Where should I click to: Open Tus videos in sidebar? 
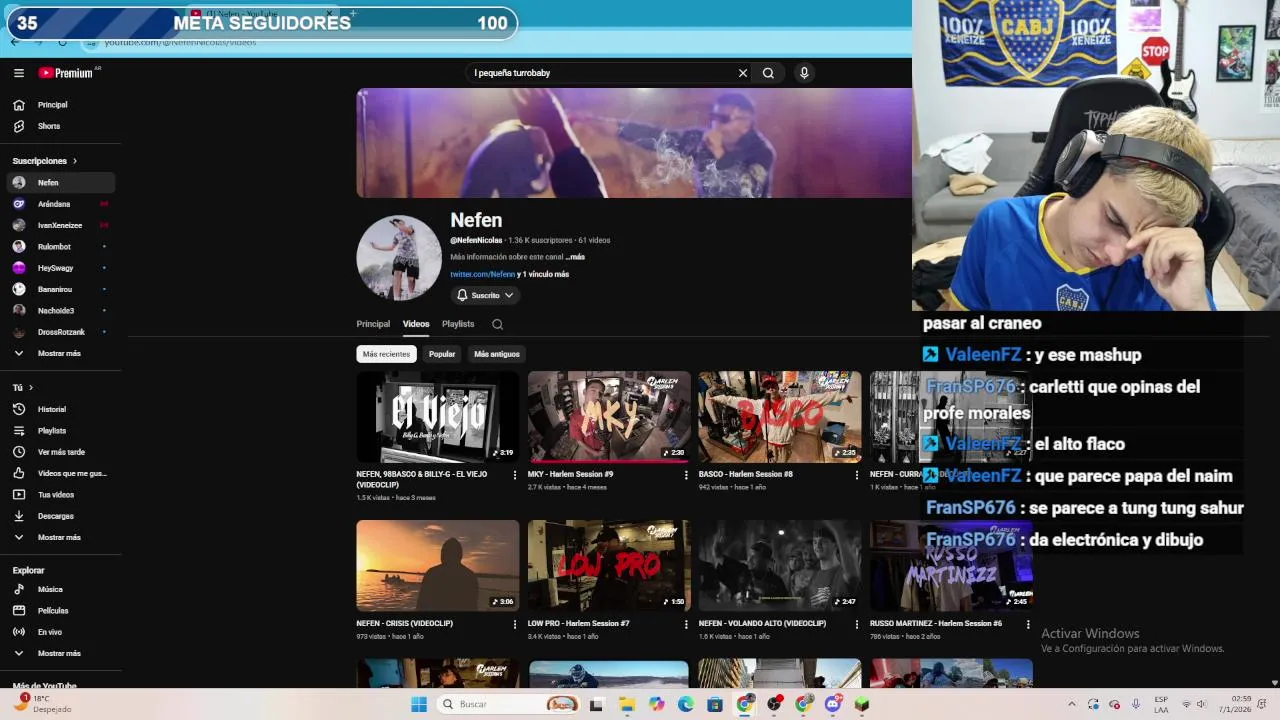click(61, 495)
